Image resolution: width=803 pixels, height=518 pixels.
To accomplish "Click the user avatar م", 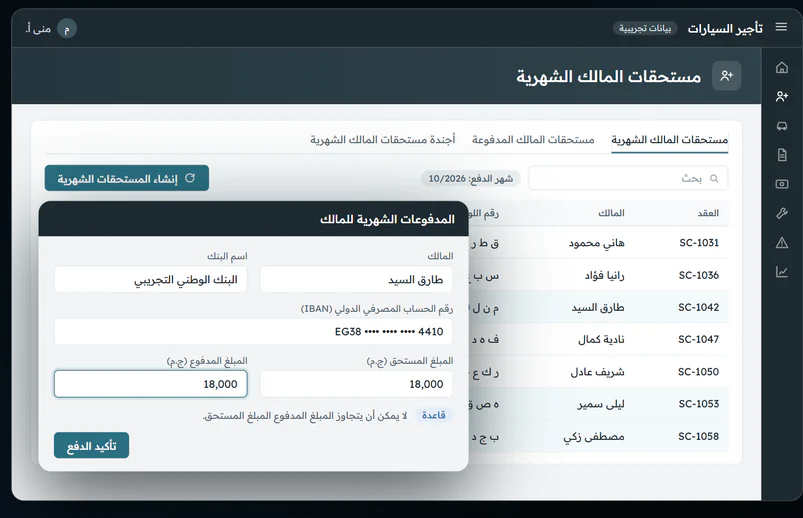I will 67,28.
